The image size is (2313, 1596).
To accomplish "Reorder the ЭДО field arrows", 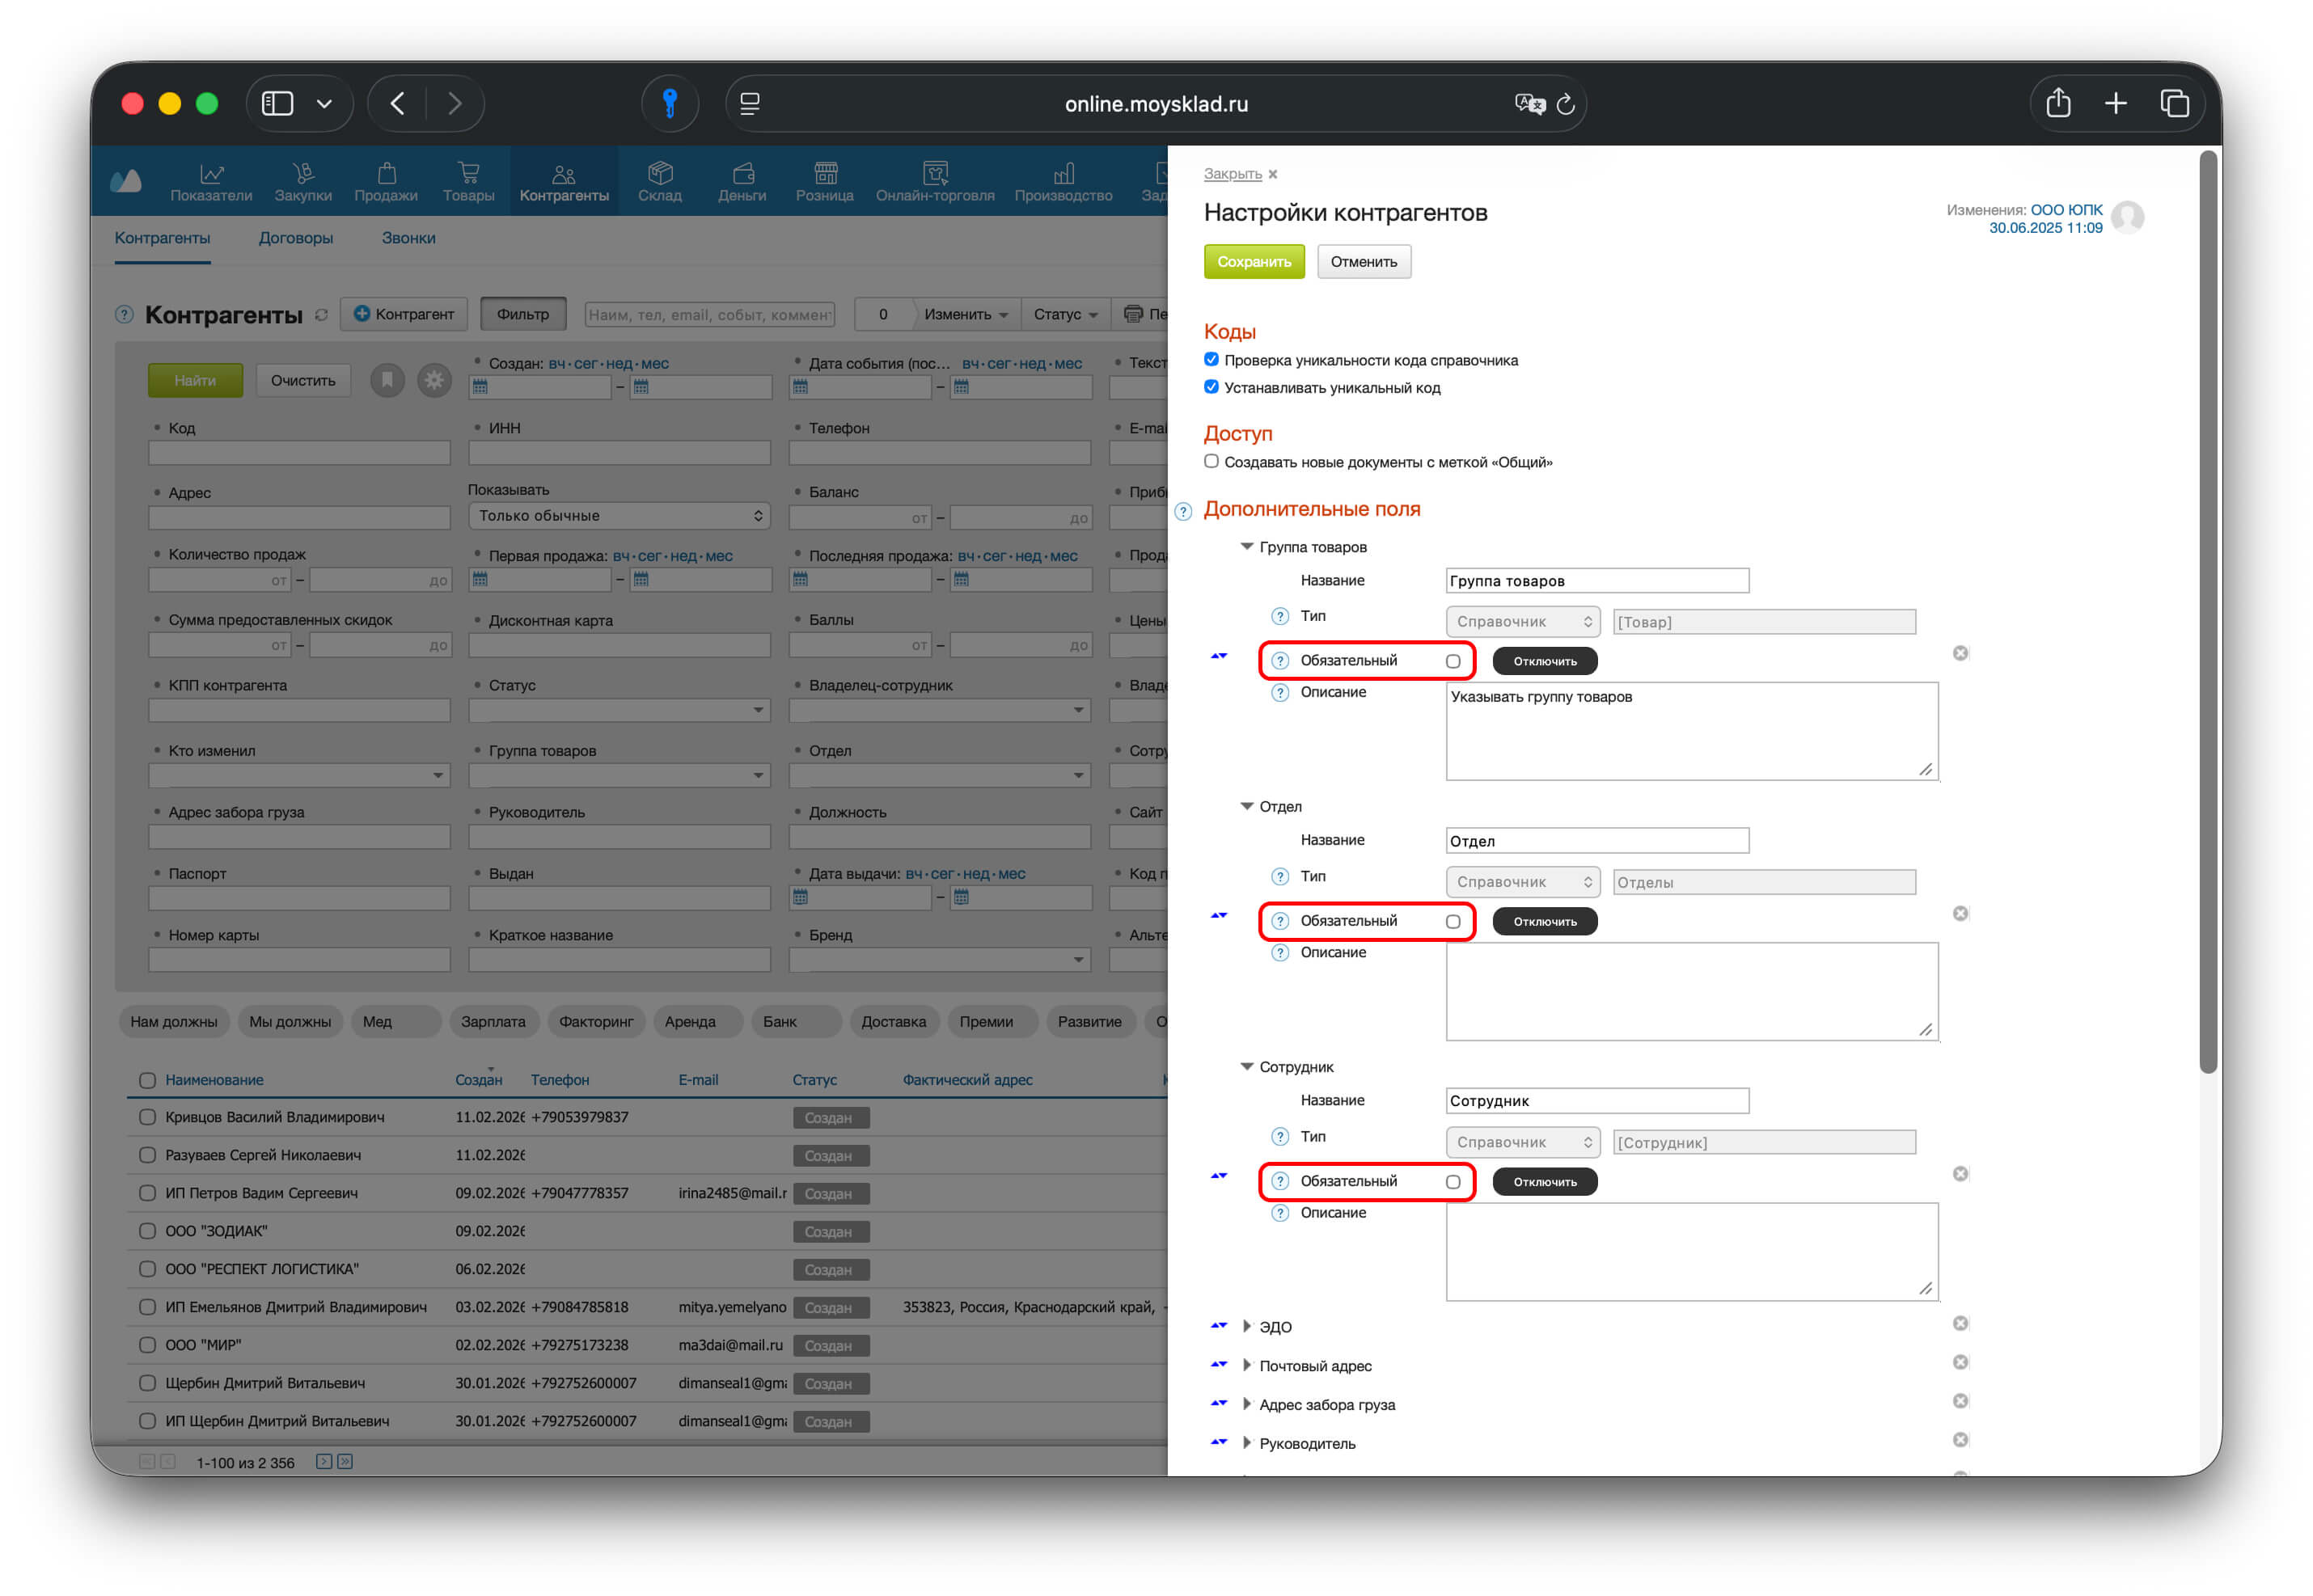I will click(x=1219, y=1325).
